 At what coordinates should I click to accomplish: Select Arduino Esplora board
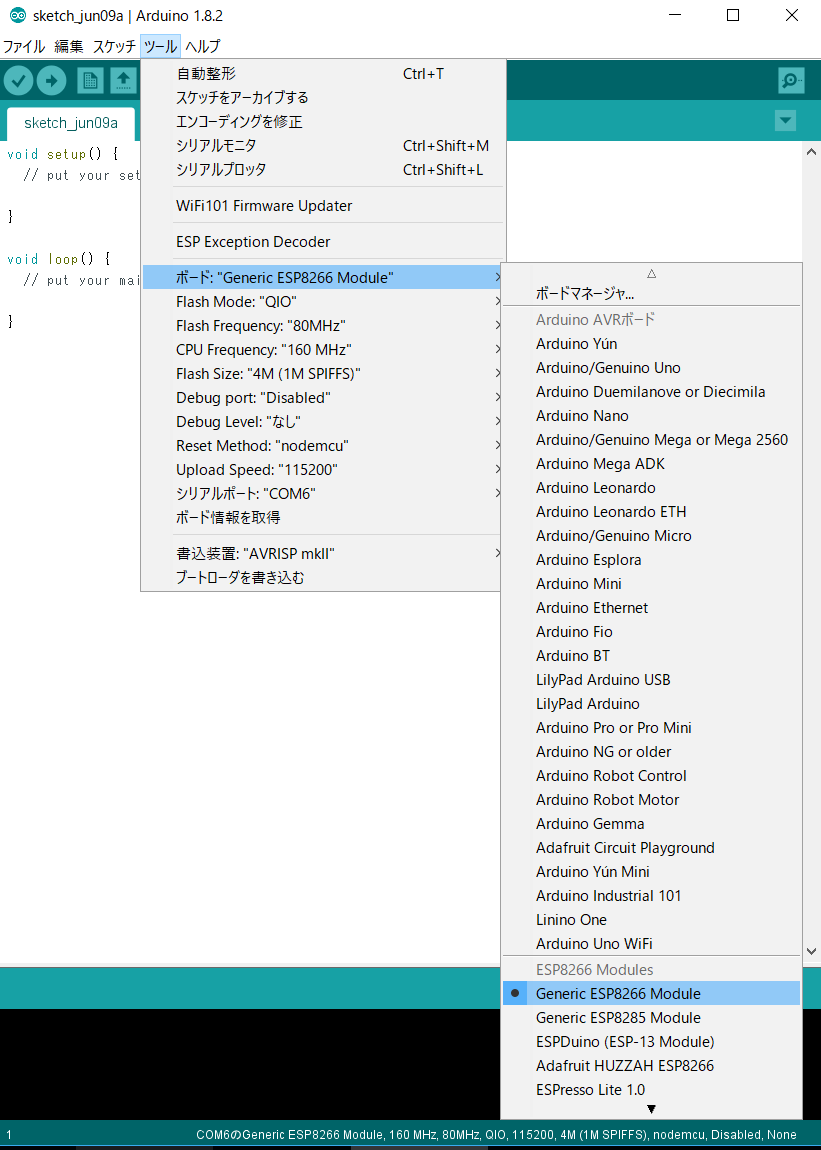coord(652,560)
